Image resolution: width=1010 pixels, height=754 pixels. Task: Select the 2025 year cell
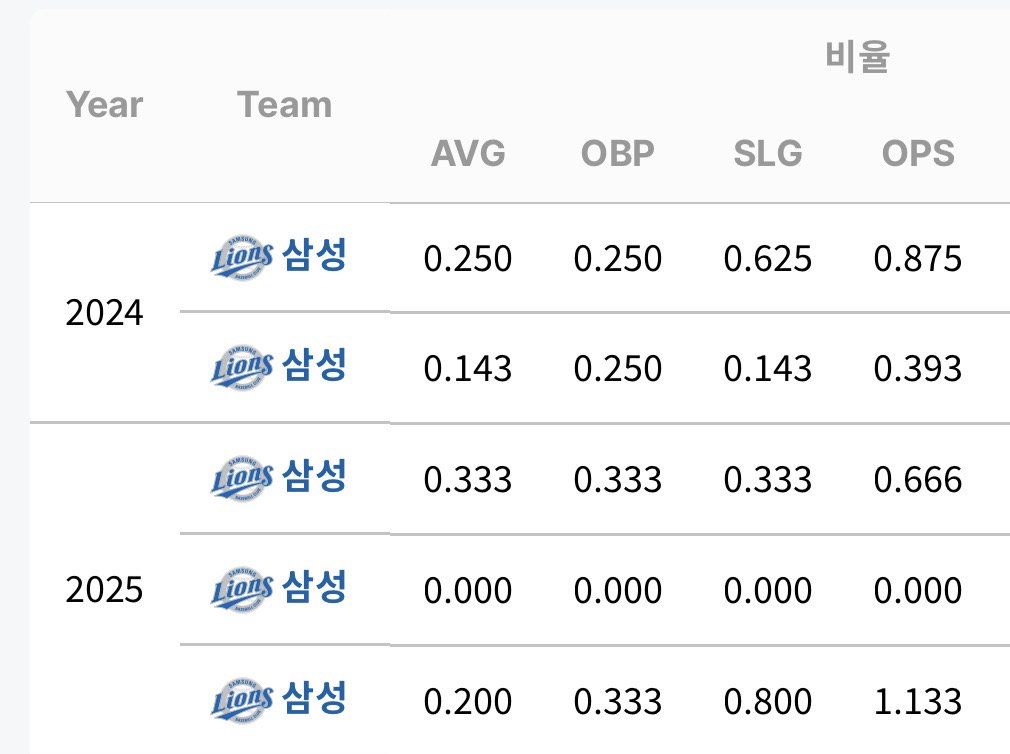(104, 590)
